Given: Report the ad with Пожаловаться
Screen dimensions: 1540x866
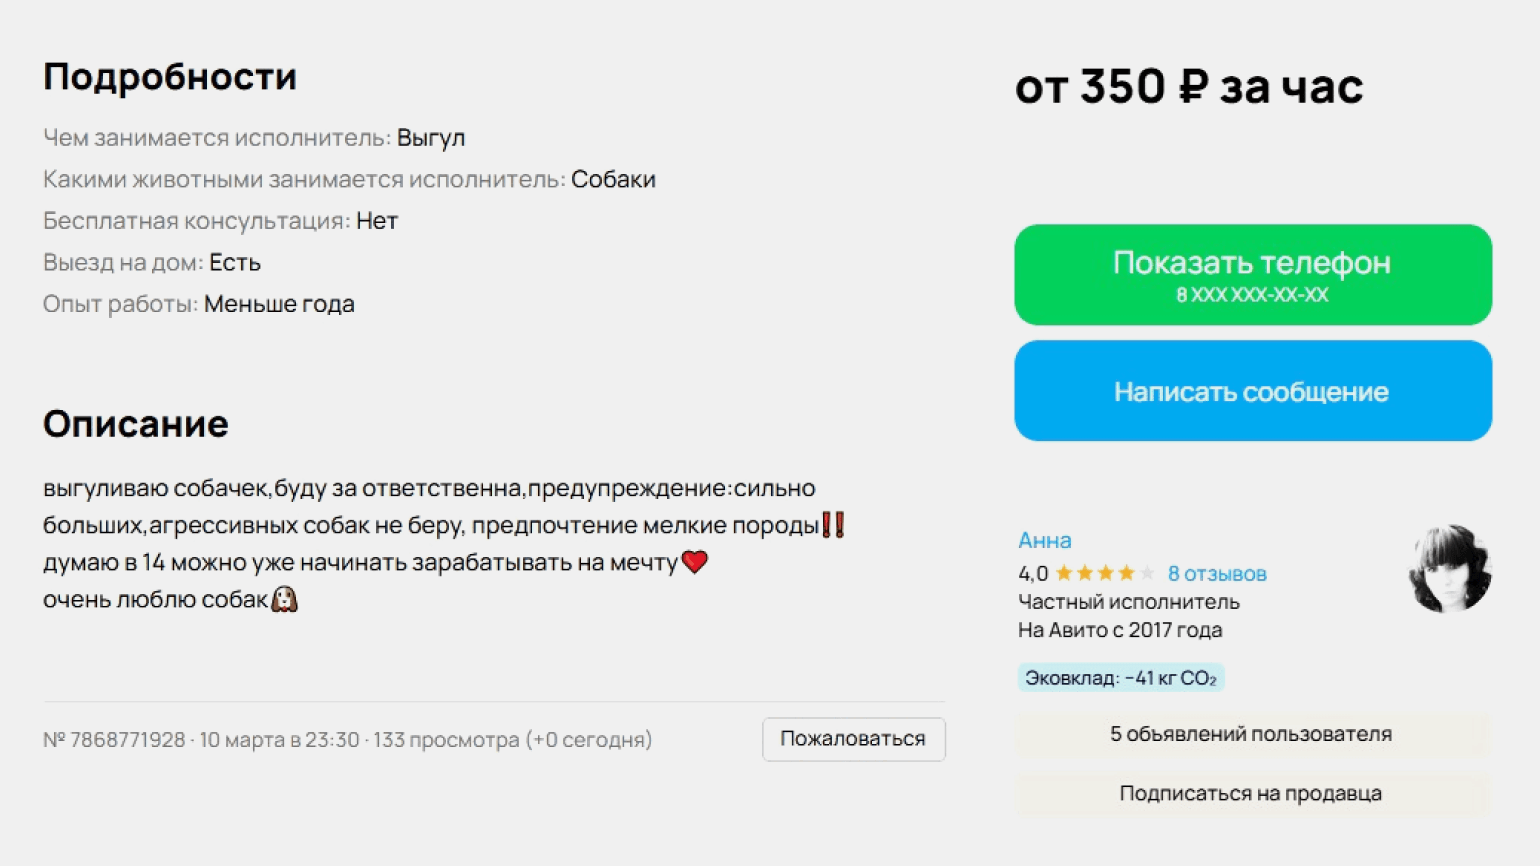Looking at the screenshot, I should pos(853,739).
